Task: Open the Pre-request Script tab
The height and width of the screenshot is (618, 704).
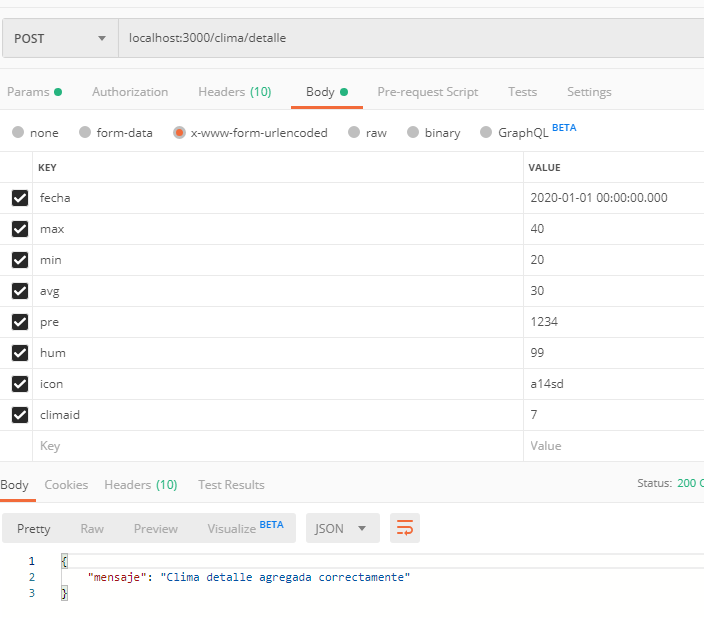Action: point(427,92)
